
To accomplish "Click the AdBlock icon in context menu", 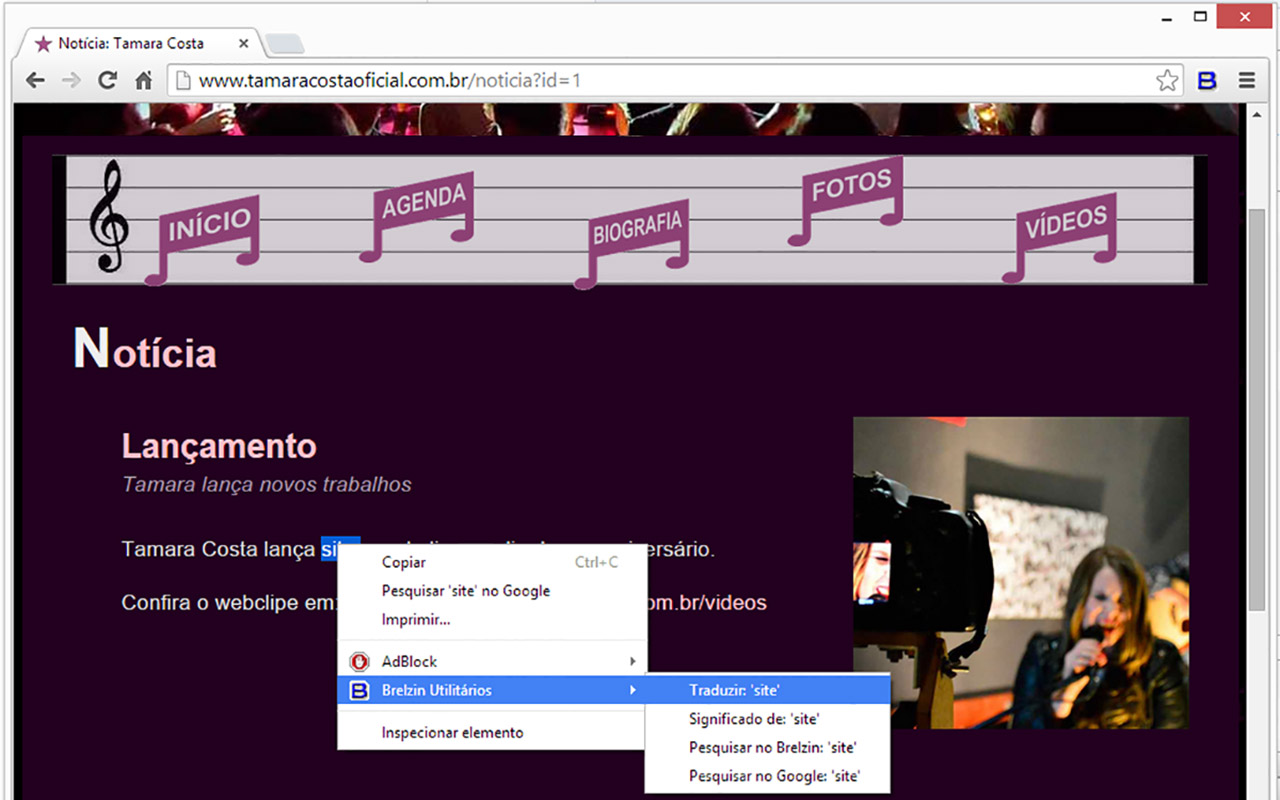I will click(x=359, y=661).
